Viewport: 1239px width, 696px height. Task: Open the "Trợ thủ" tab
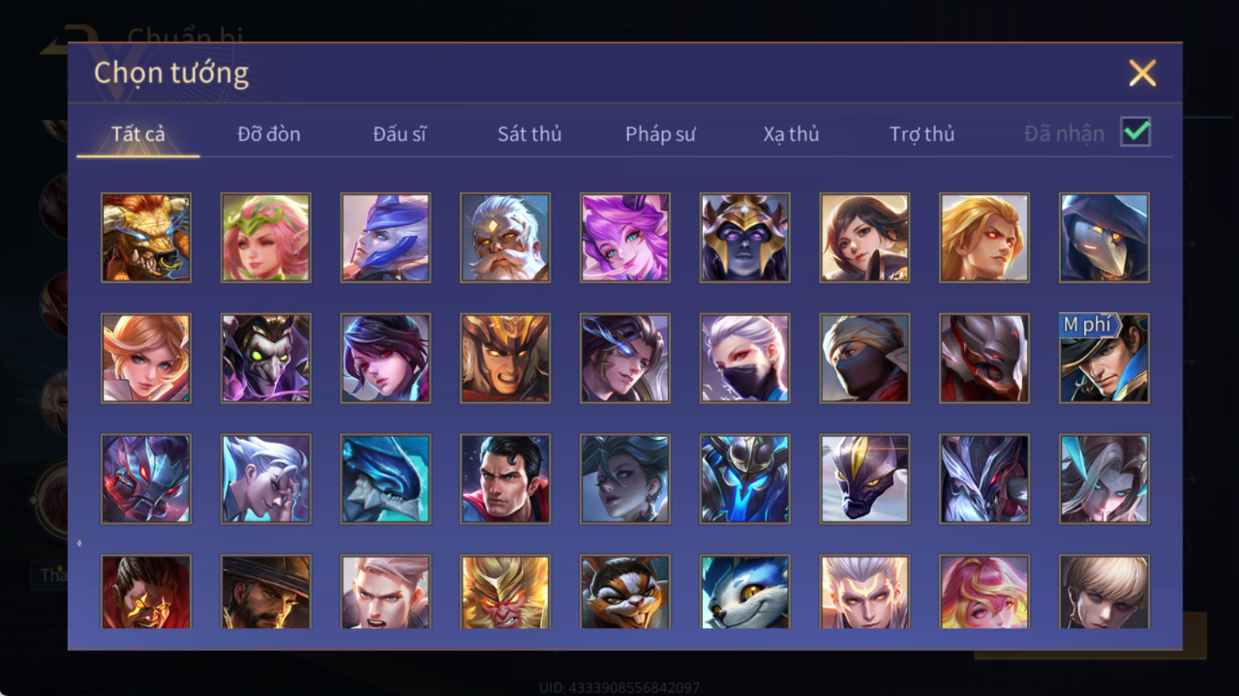[x=922, y=134]
